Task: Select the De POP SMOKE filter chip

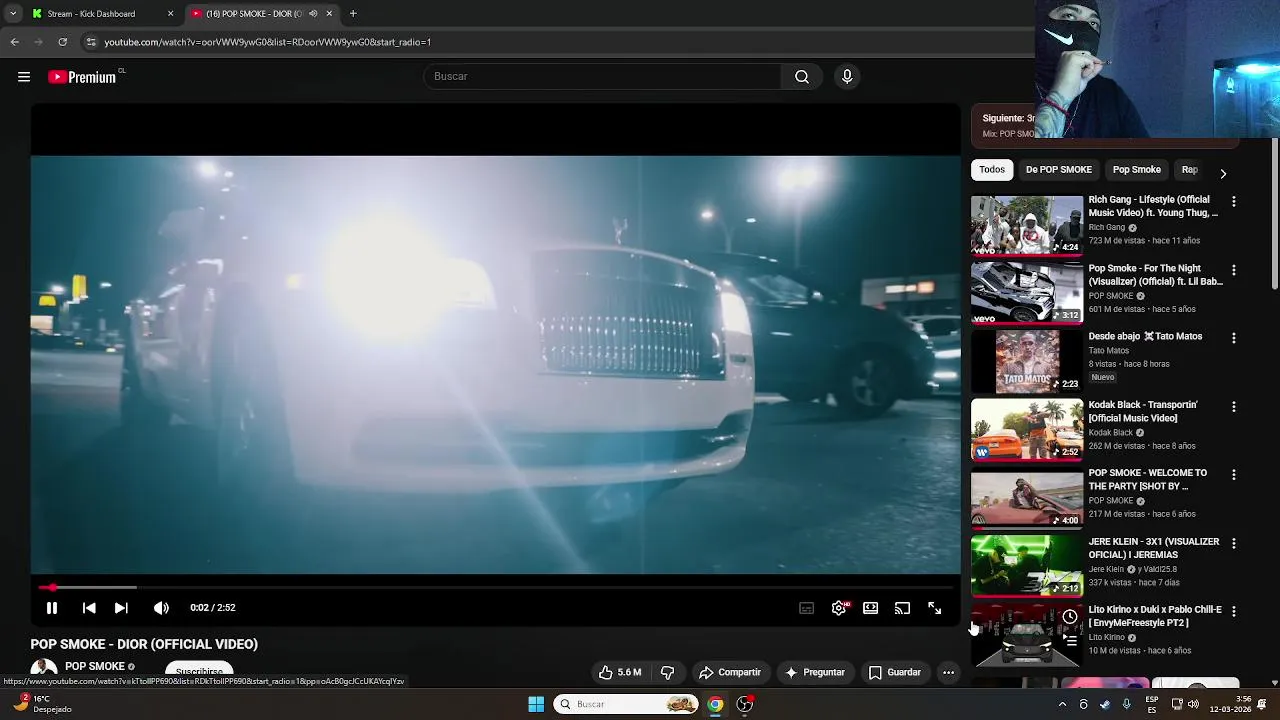Action: tap(1058, 170)
